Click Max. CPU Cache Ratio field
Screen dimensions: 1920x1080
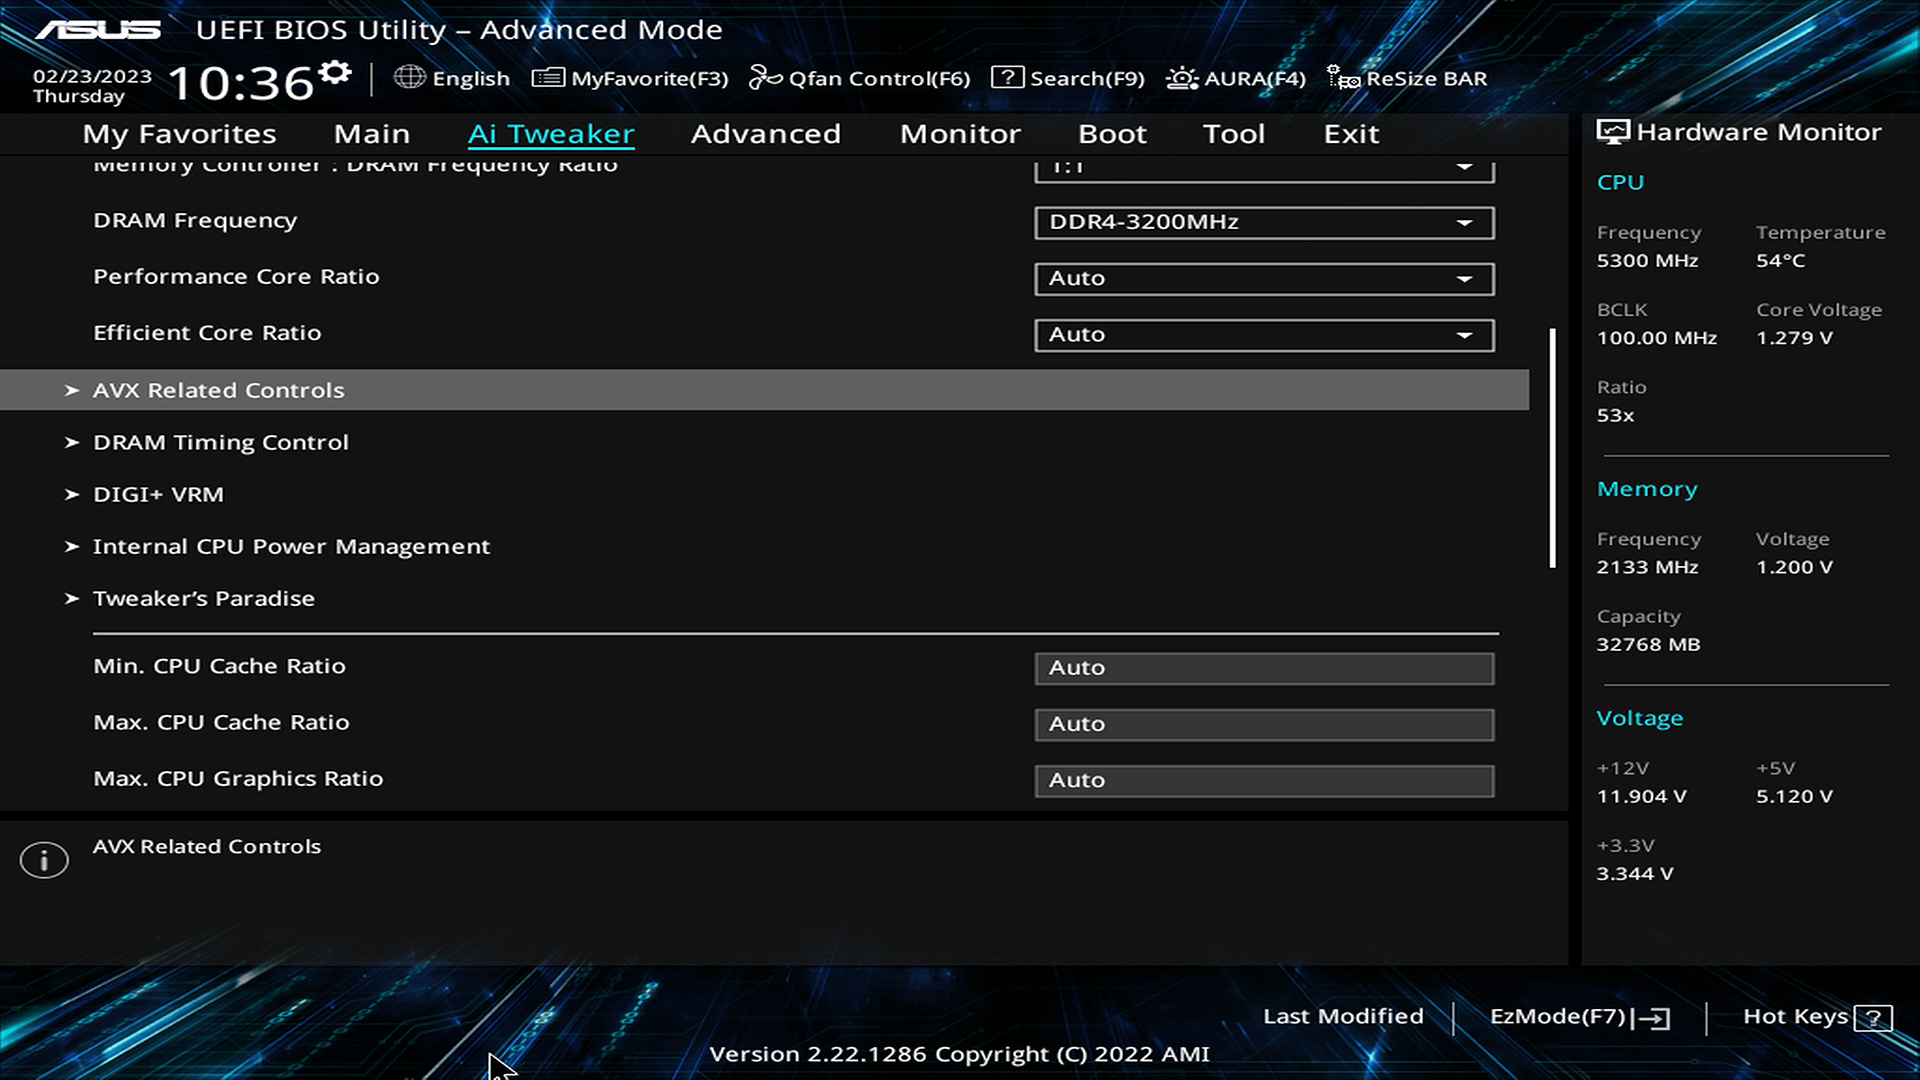click(1264, 724)
